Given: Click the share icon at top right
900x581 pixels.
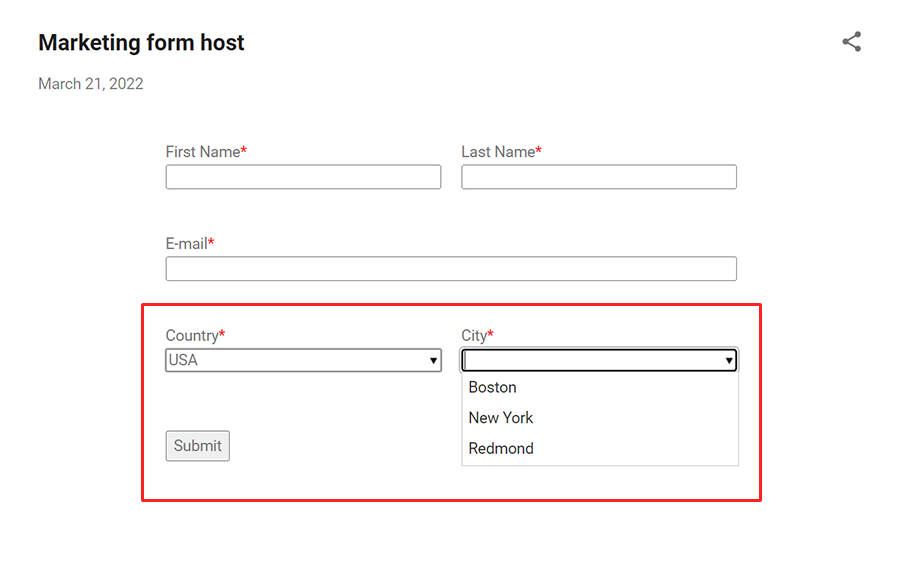Looking at the screenshot, I should tap(851, 41).
